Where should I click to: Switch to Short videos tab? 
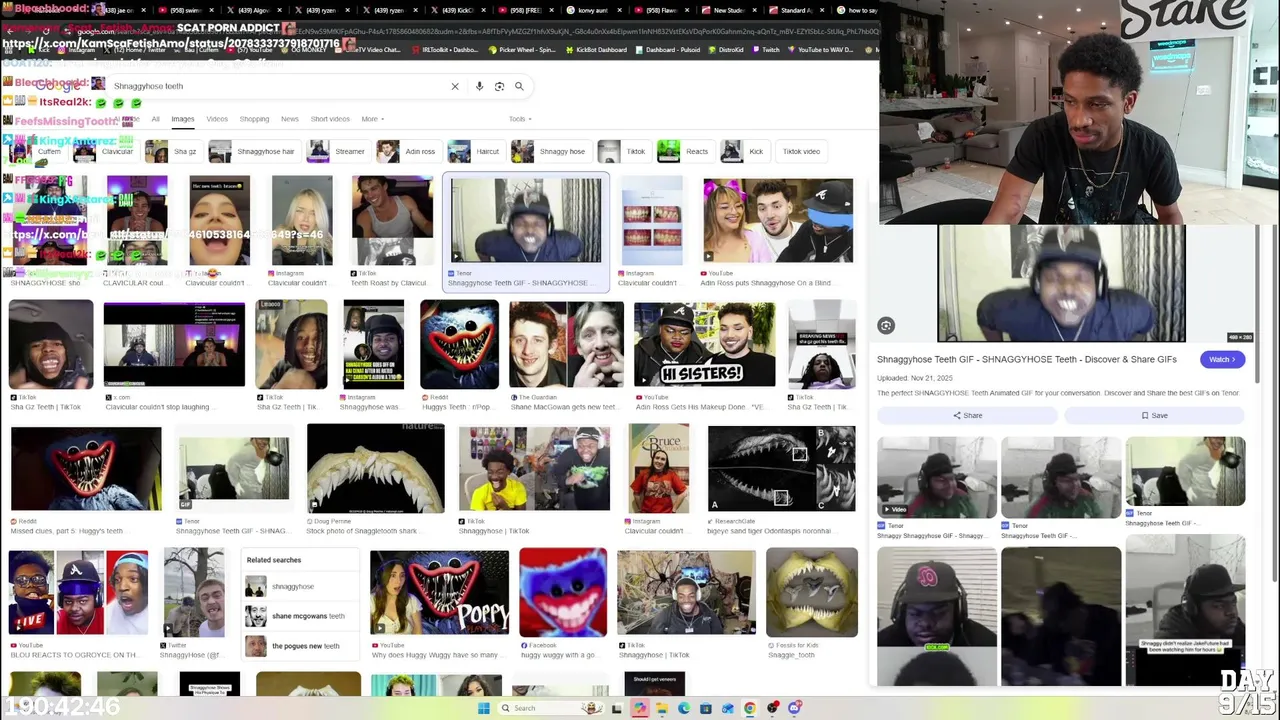pyautogui.click(x=330, y=119)
